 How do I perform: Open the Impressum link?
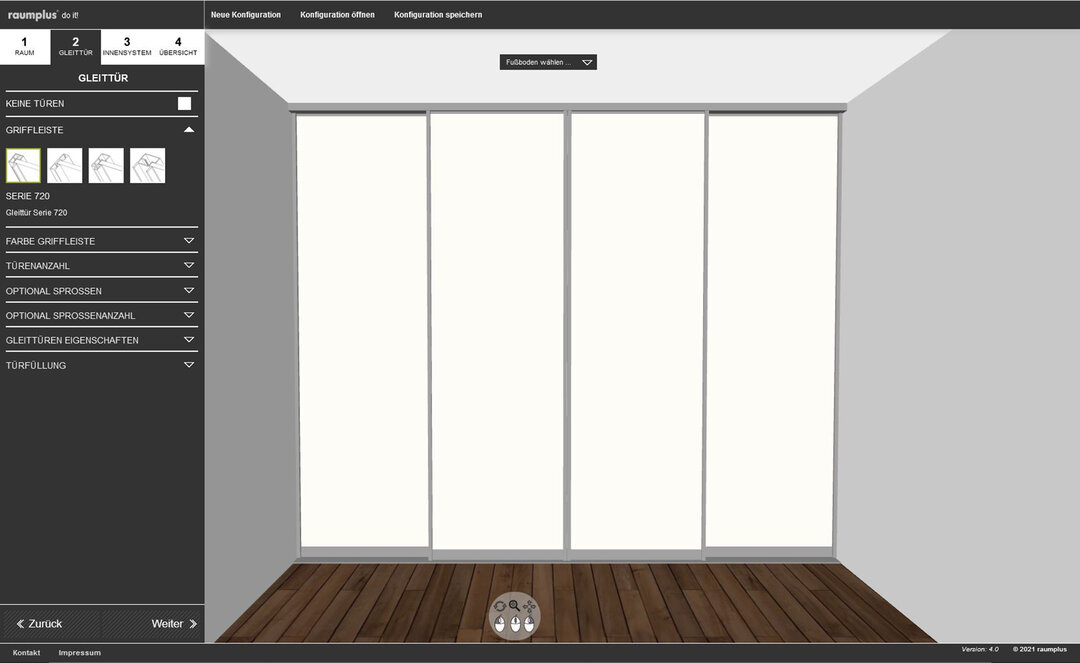point(79,653)
